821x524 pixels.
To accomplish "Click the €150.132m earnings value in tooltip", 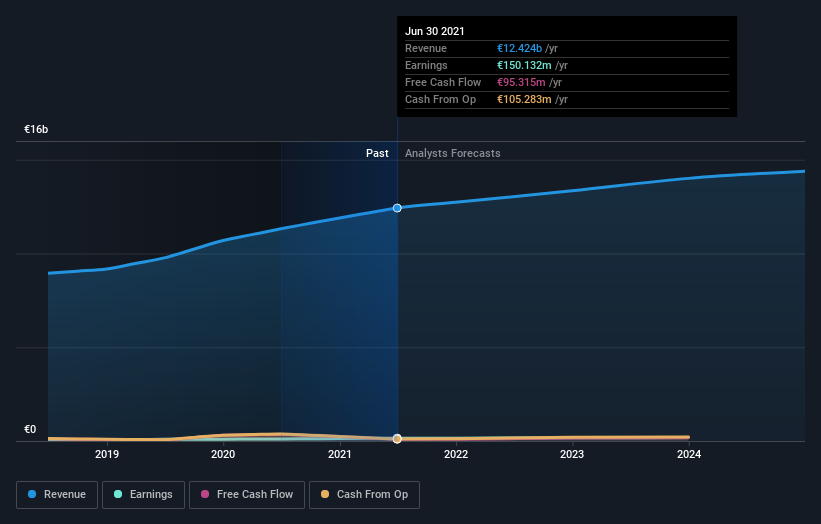I will (524, 65).
